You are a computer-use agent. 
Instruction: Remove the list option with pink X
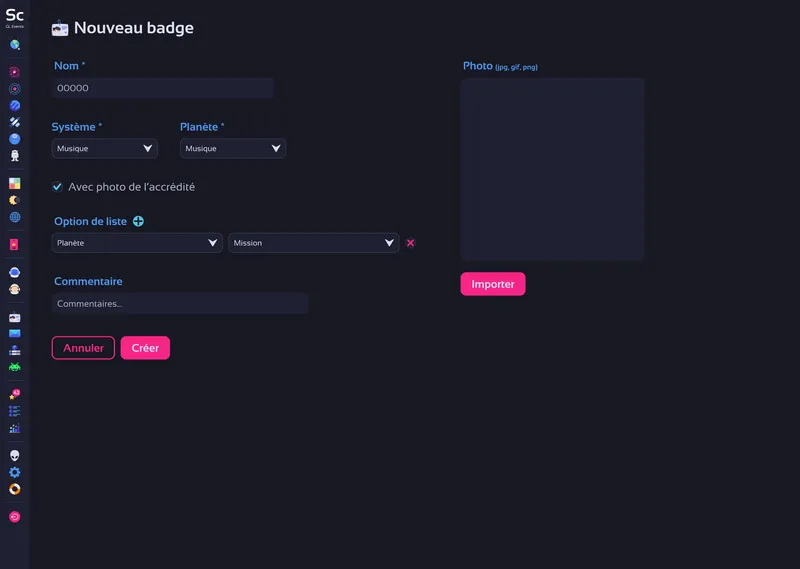click(x=410, y=243)
